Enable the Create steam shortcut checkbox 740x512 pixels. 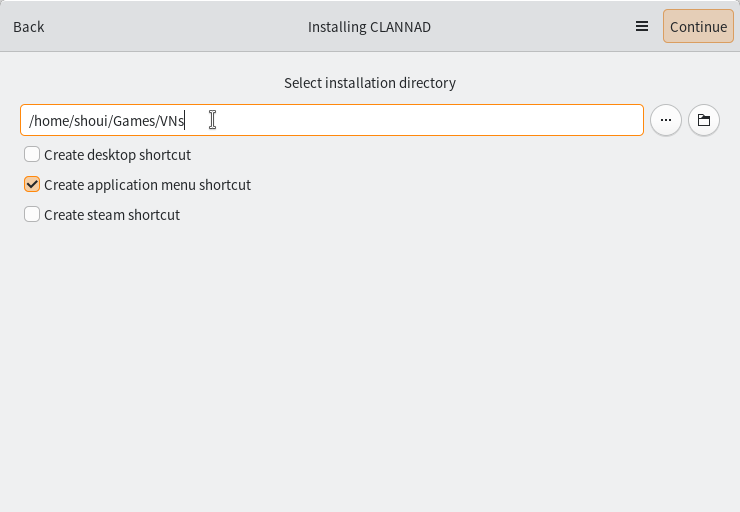pos(32,215)
